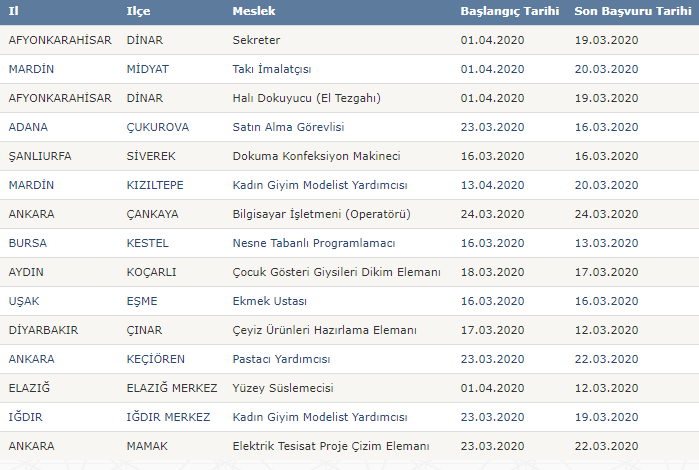Click the 'Meslek' column header

[253, 11]
